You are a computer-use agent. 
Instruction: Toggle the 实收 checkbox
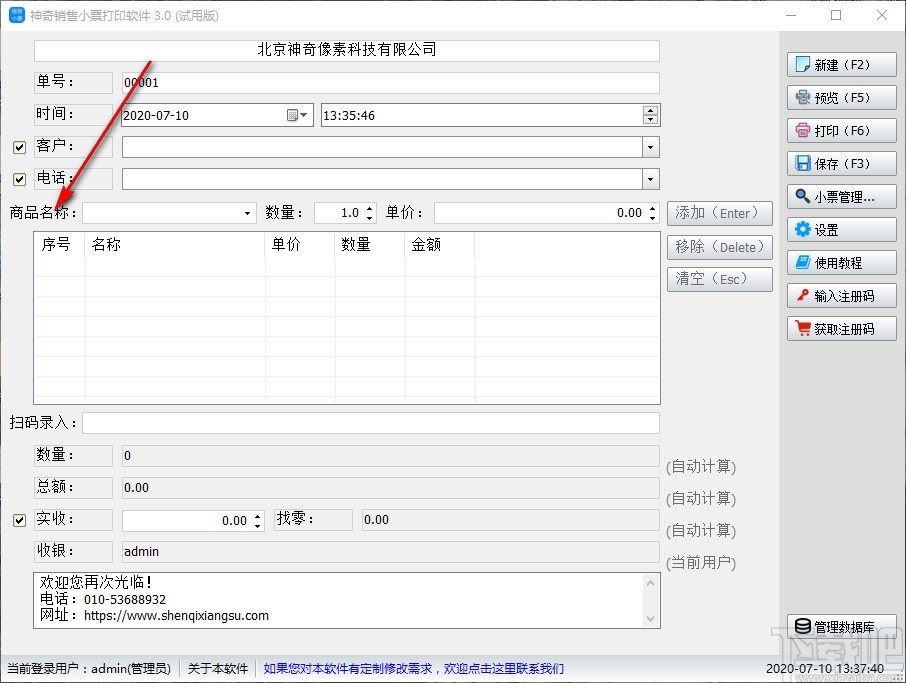(x=19, y=520)
